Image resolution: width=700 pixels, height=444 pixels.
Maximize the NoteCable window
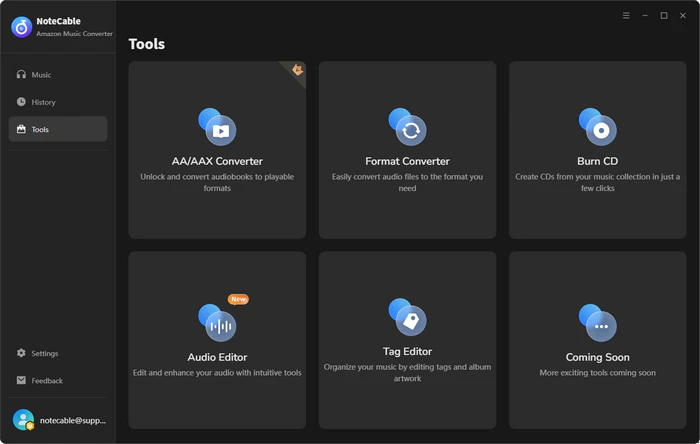[664, 16]
